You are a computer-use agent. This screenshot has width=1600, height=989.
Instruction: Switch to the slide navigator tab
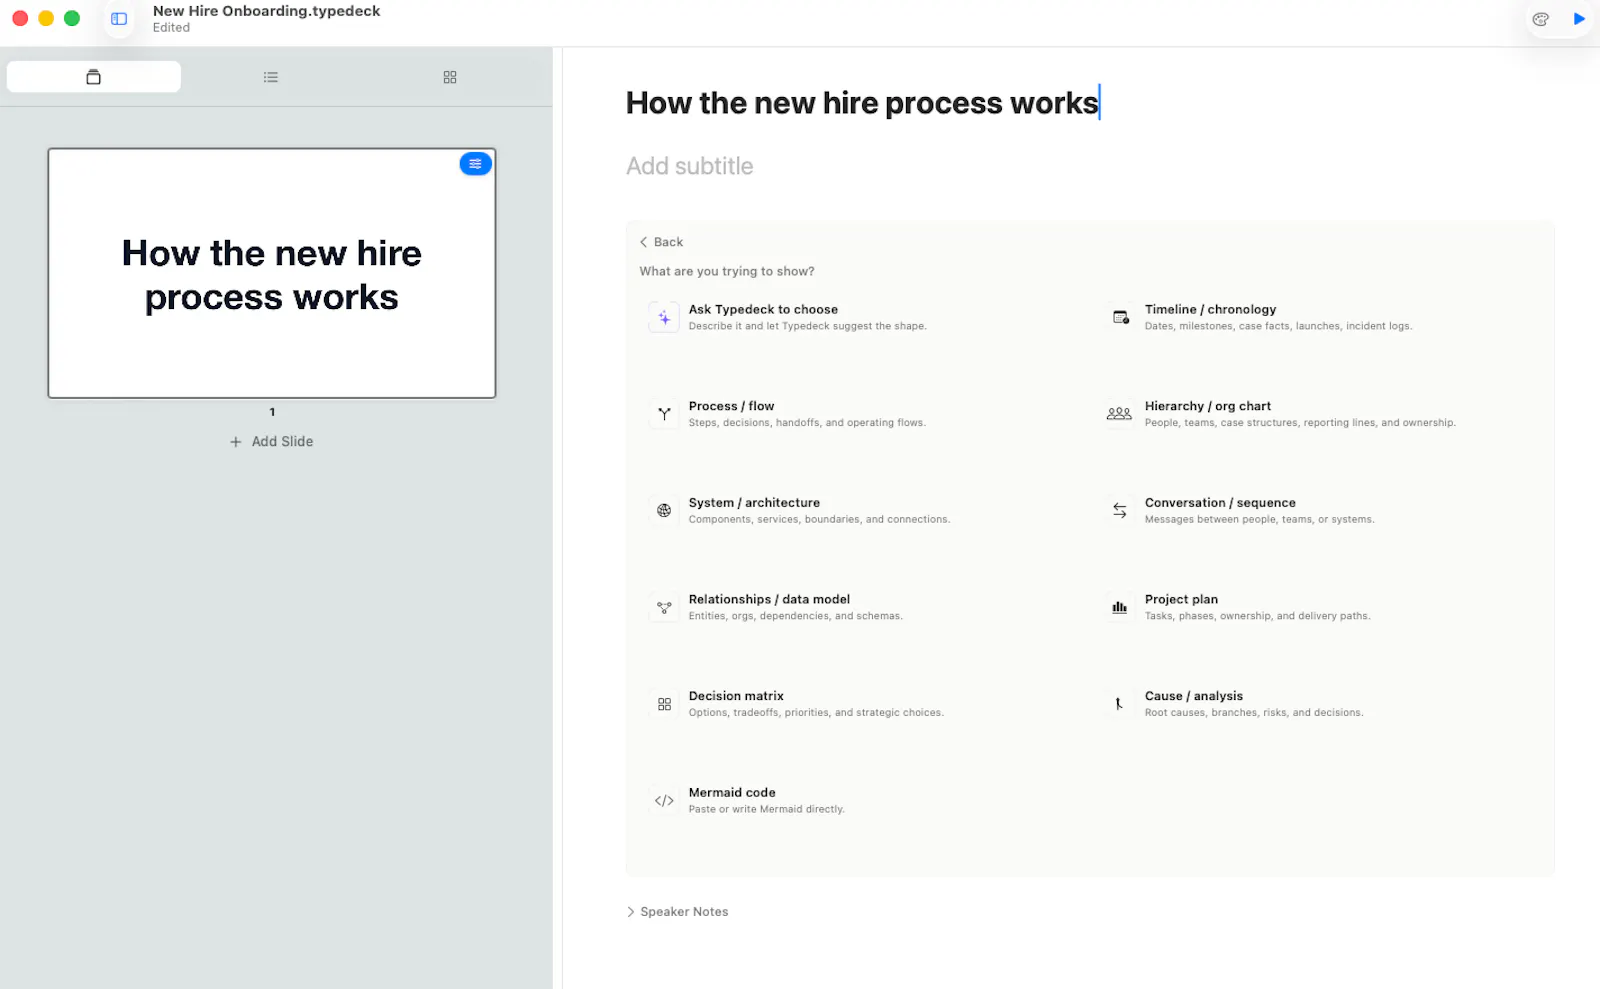click(x=94, y=77)
